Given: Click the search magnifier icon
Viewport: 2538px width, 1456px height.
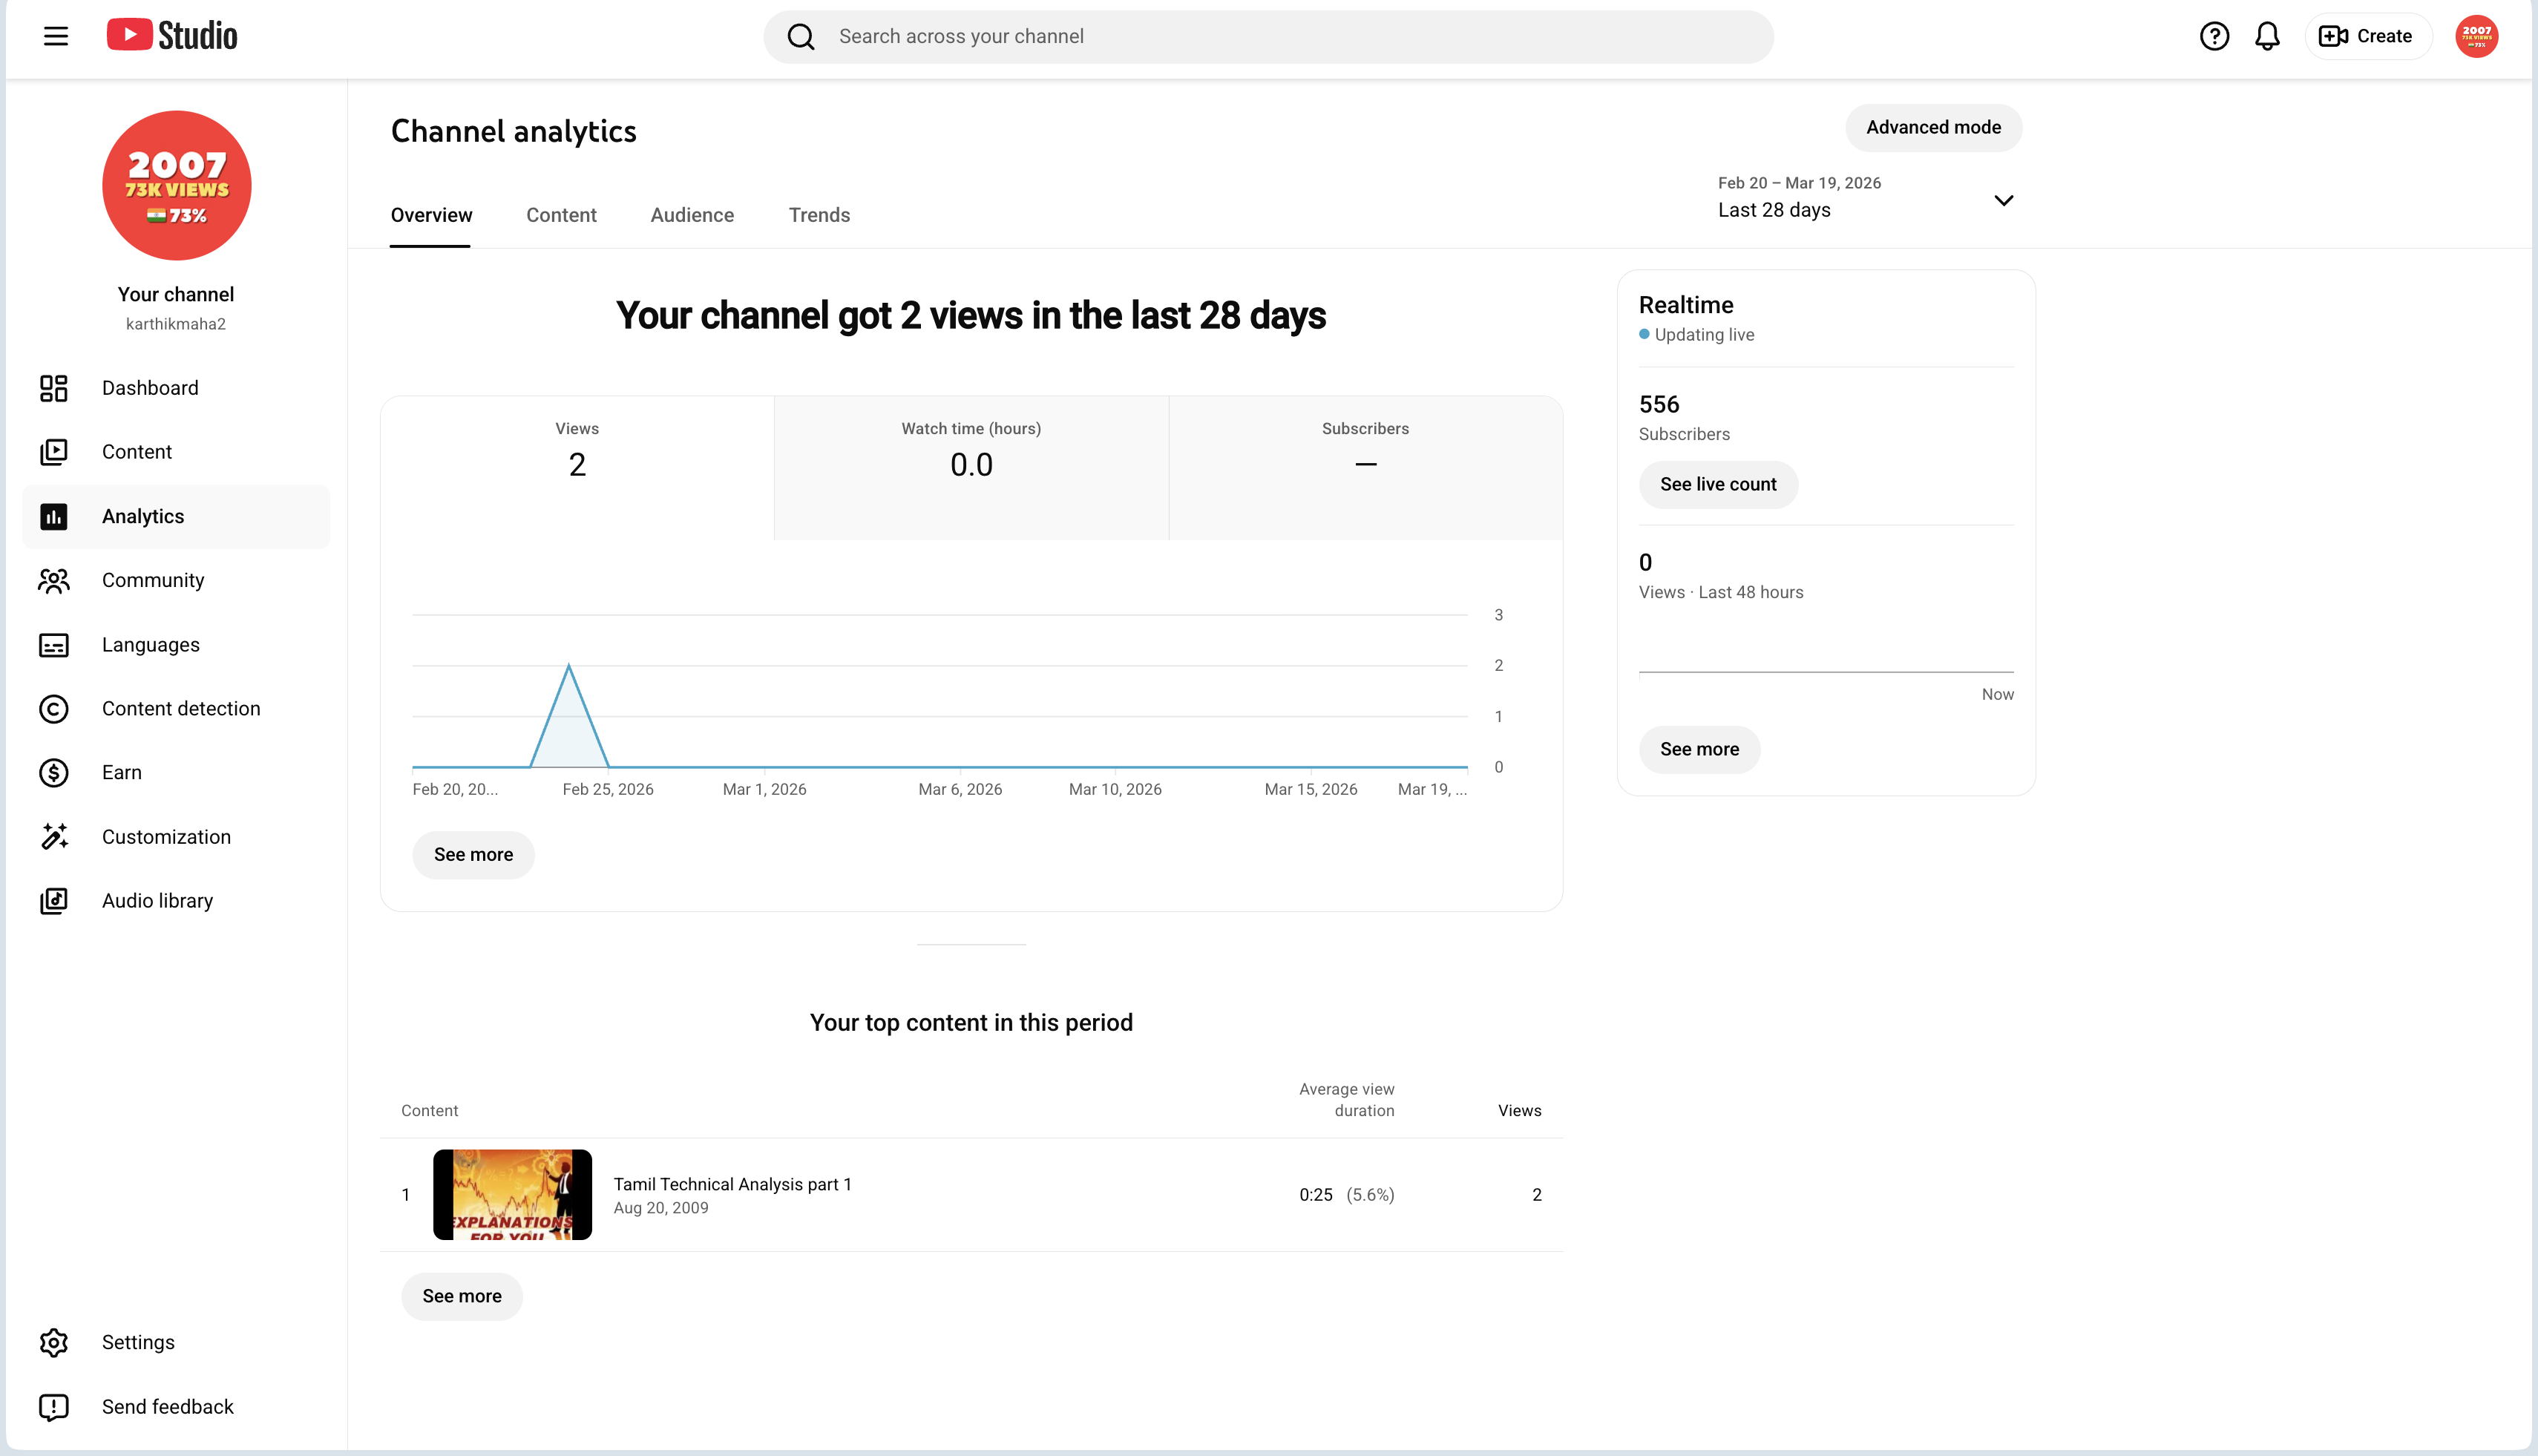Looking at the screenshot, I should pyautogui.click(x=801, y=37).
